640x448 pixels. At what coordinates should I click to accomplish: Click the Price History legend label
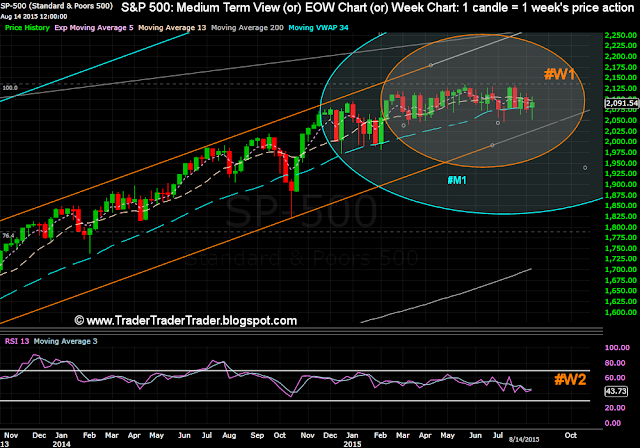27,28
